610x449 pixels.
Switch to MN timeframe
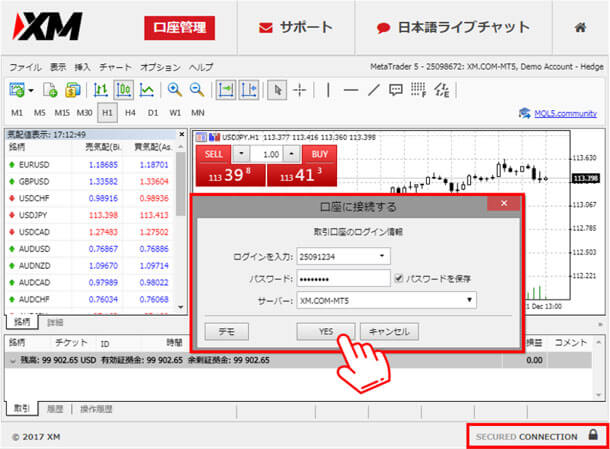pos(198,113)
